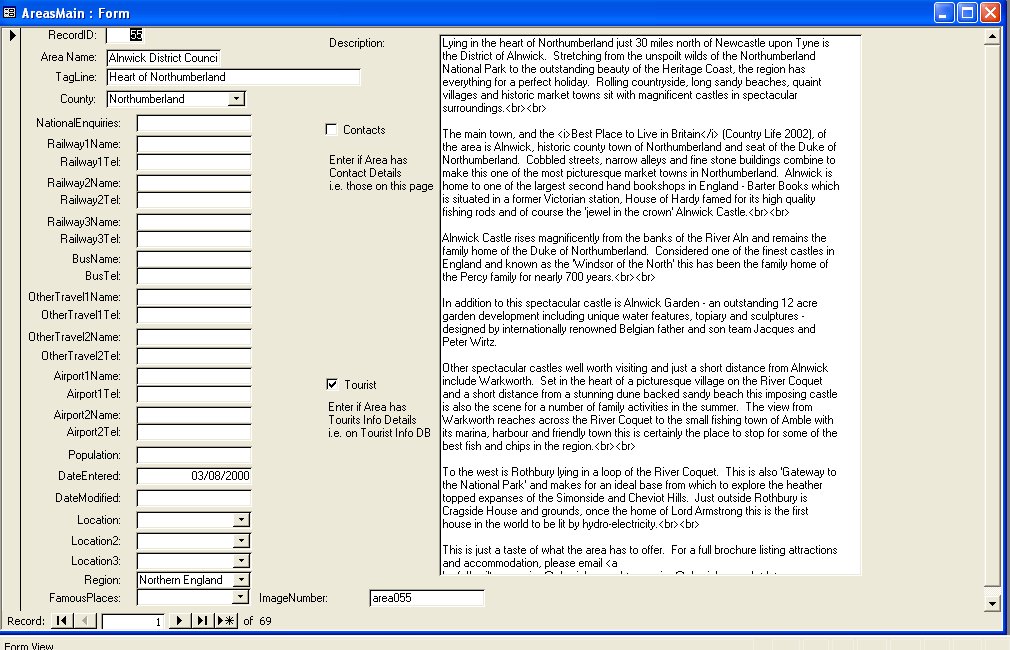
Task: Select record using the record selector arrow
Action: (x=12, y=35)
